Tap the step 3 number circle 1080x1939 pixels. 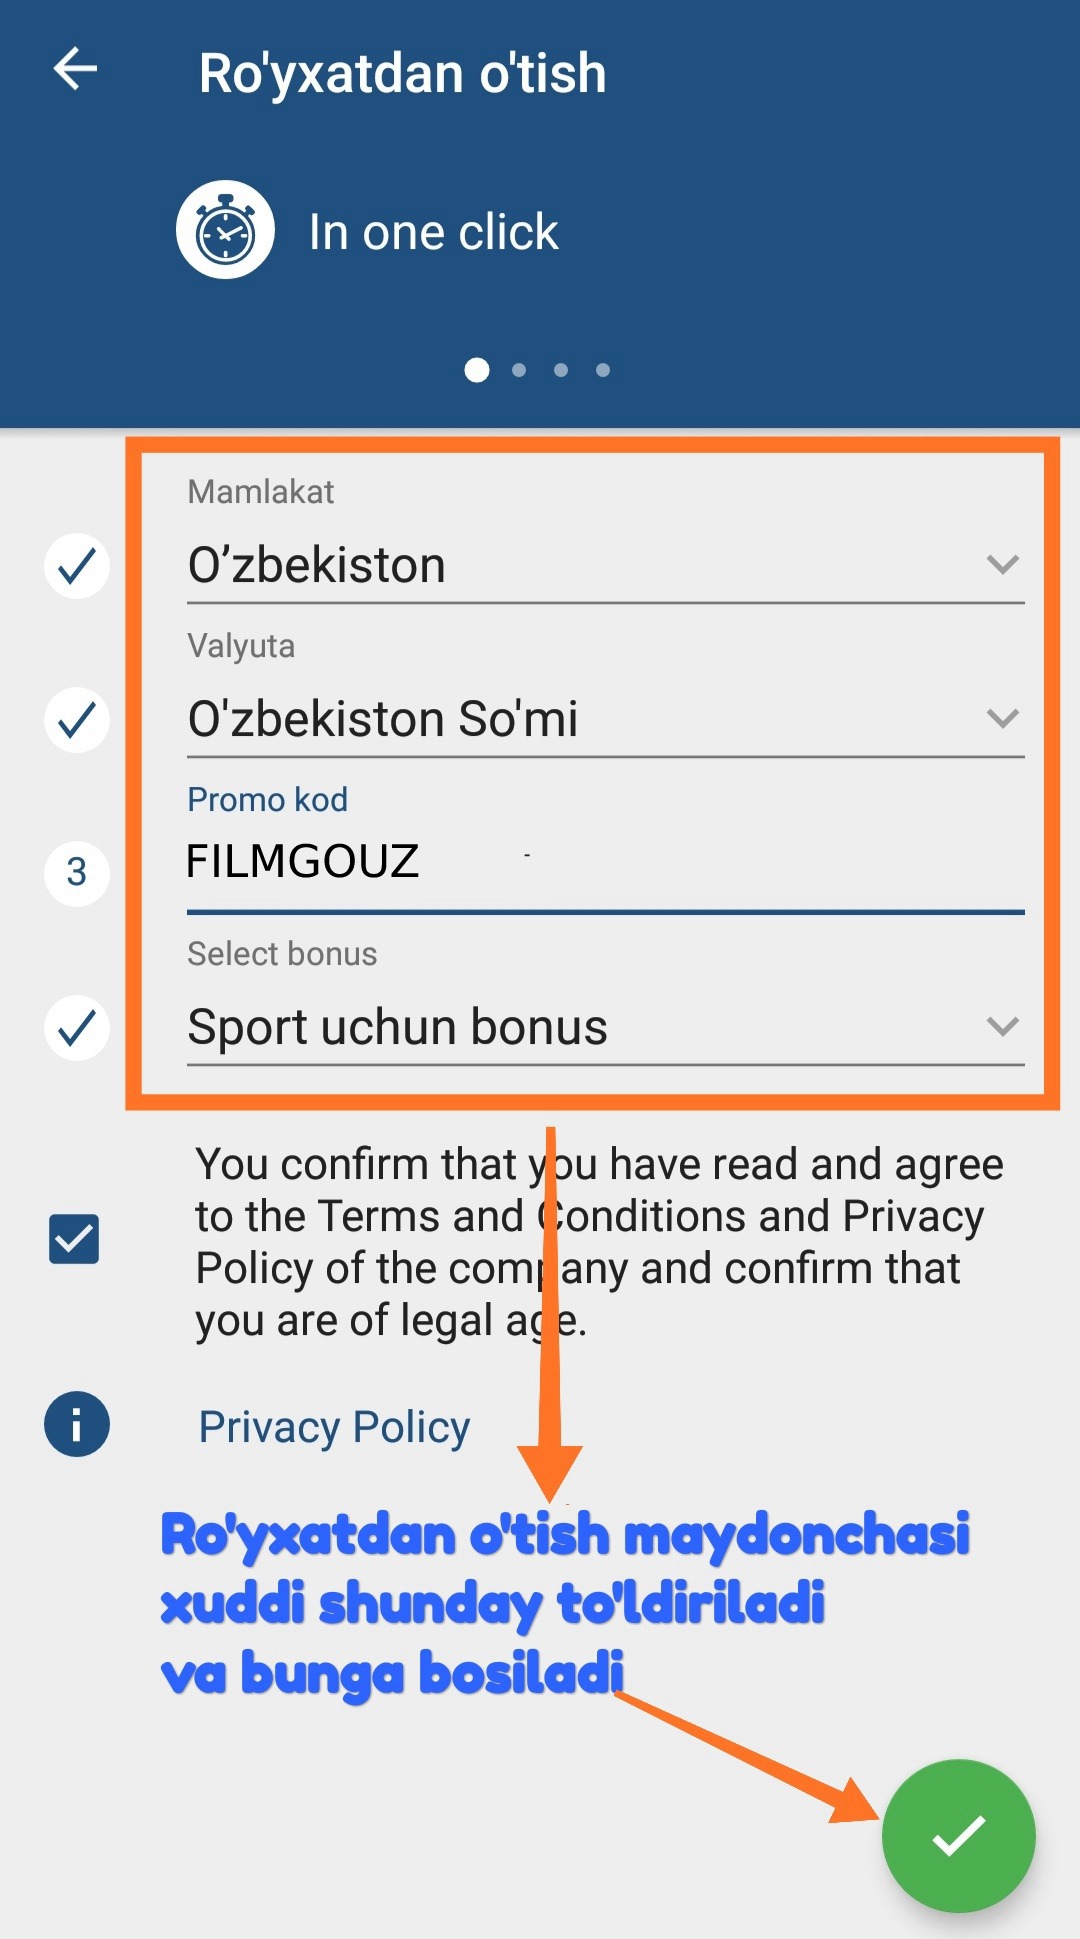(77, 872)
